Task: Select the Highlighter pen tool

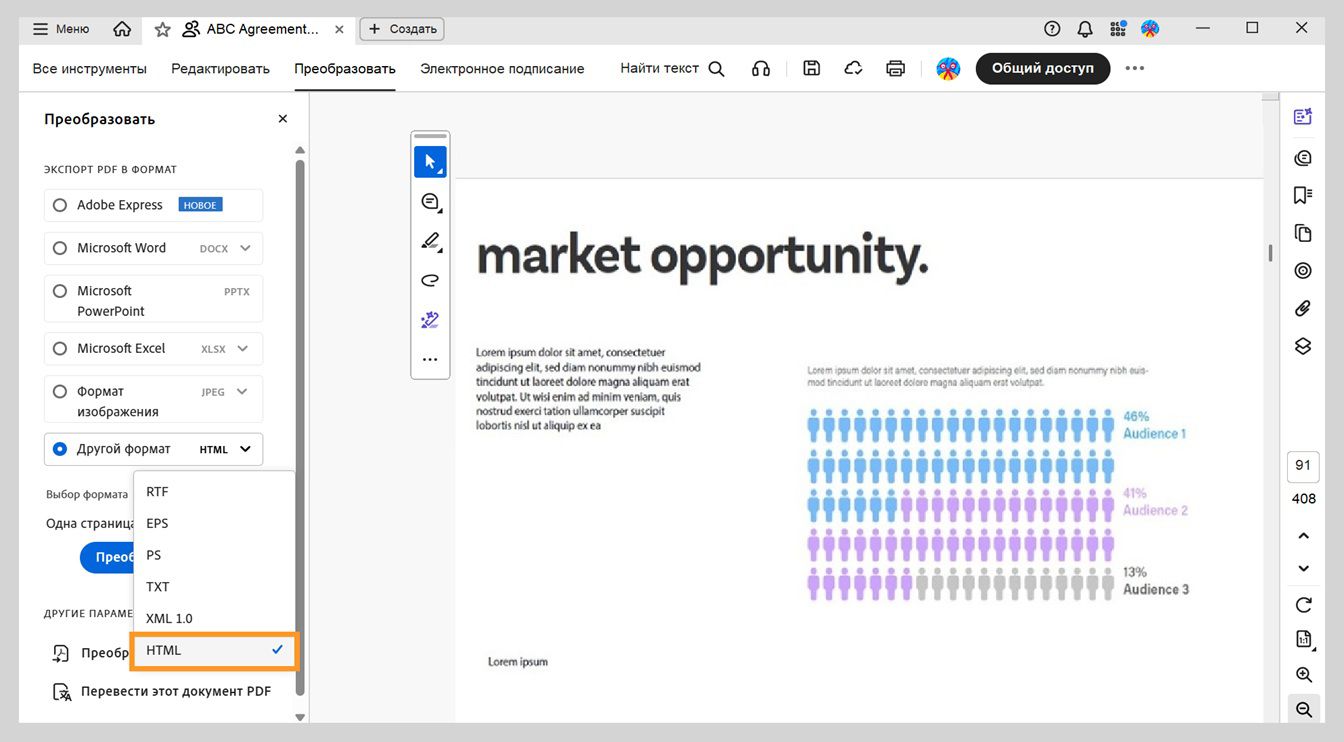Action: [430, 241]
